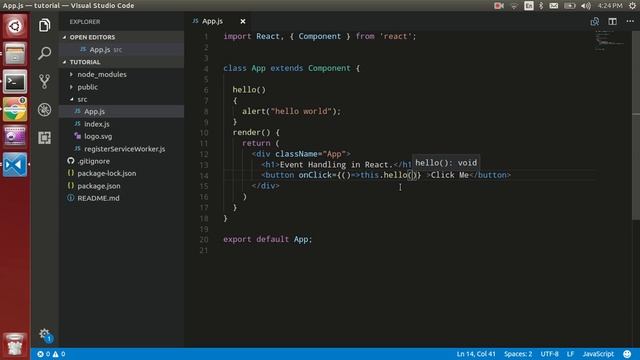Click the screen recorder icon in top panel

(499, 6)
